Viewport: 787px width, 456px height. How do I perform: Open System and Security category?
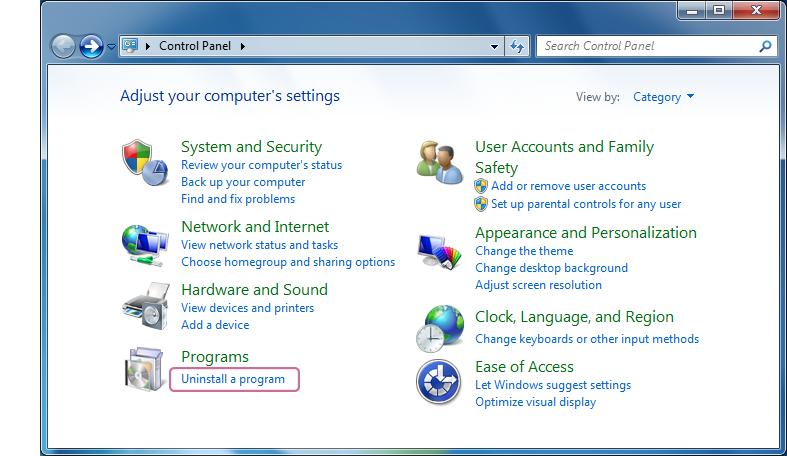click(x=251, y=146)
